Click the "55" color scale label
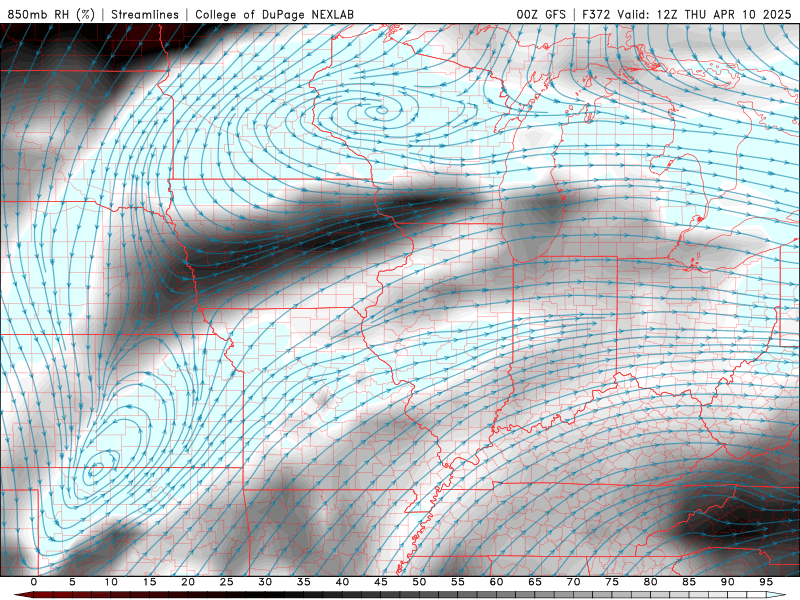This screenshot has height=600, width=800. (x=458, y=582)
